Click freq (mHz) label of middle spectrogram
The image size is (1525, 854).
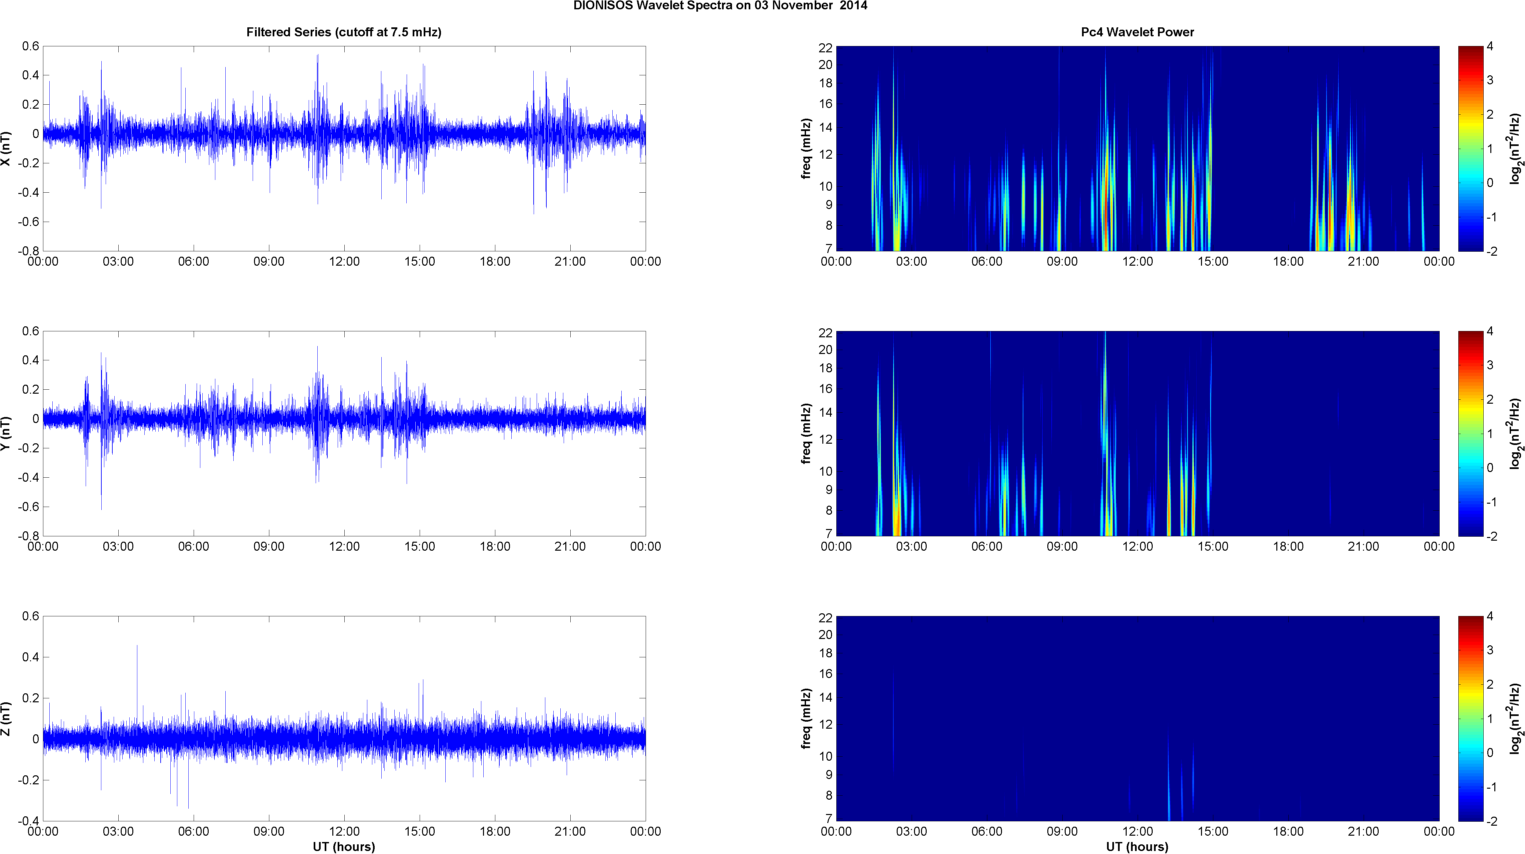[x=806, y=434]
